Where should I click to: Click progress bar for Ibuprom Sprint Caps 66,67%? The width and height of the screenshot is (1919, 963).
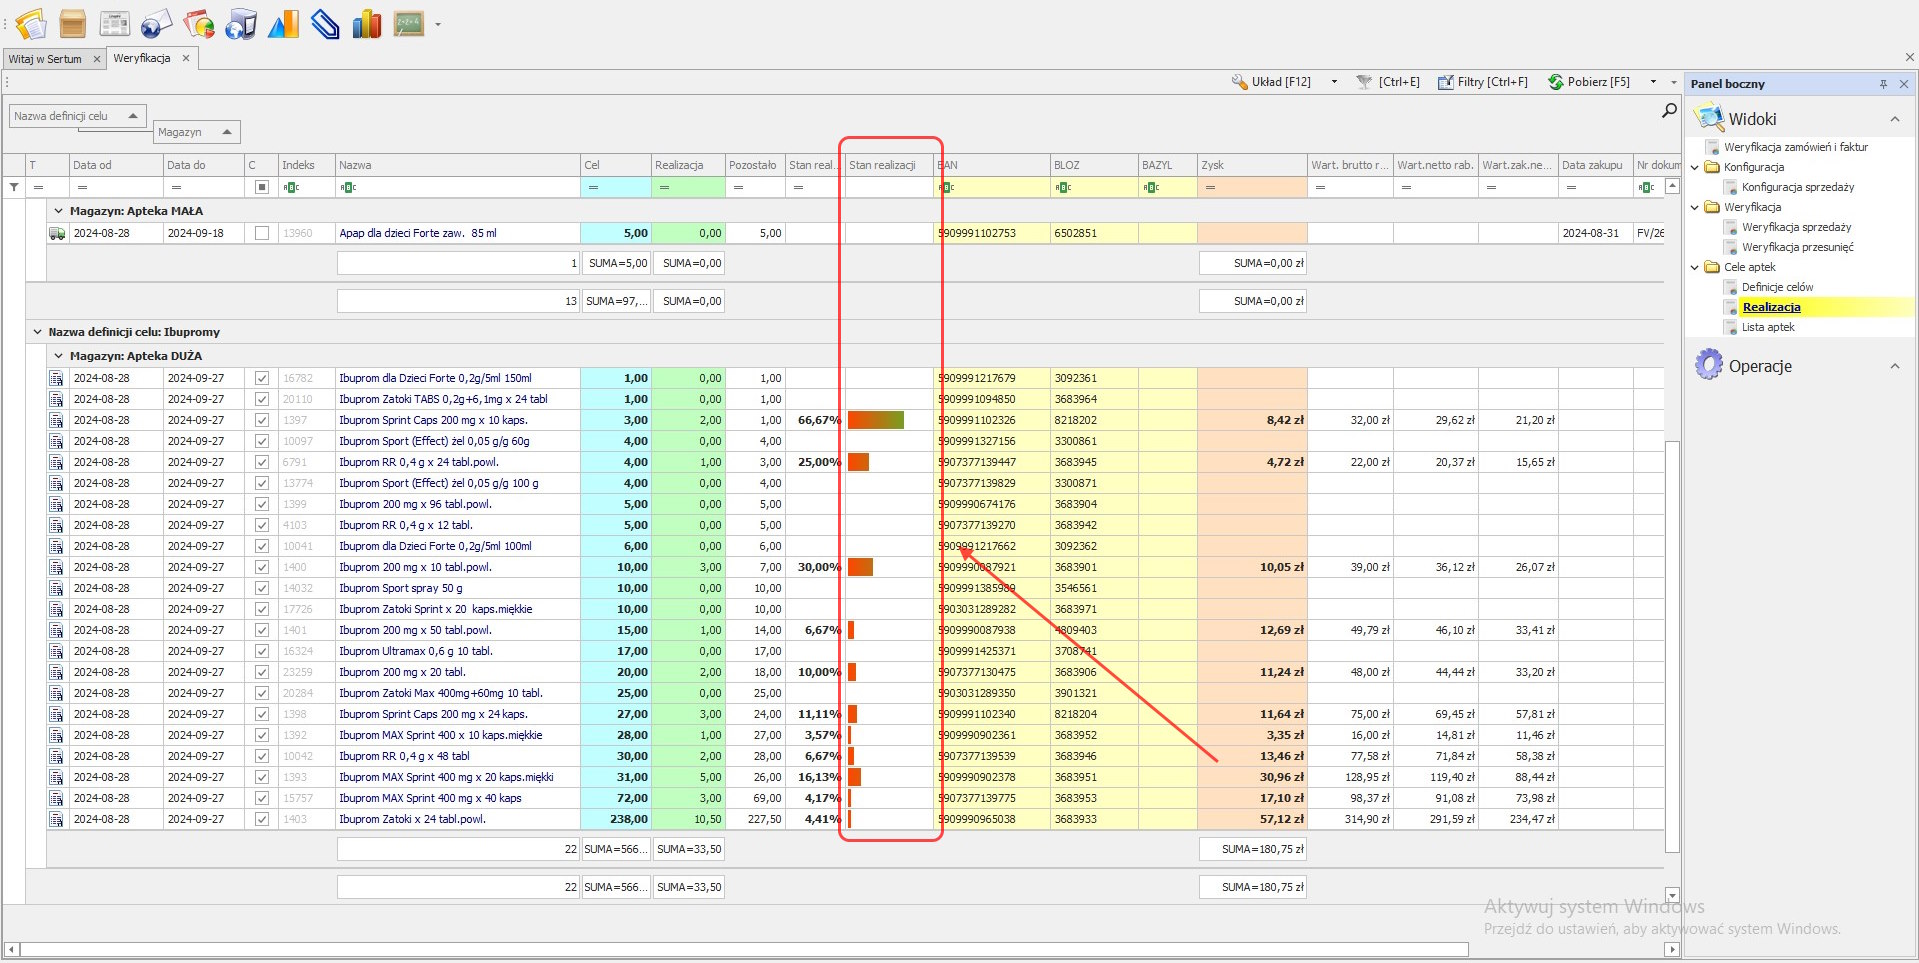point(875,420)
